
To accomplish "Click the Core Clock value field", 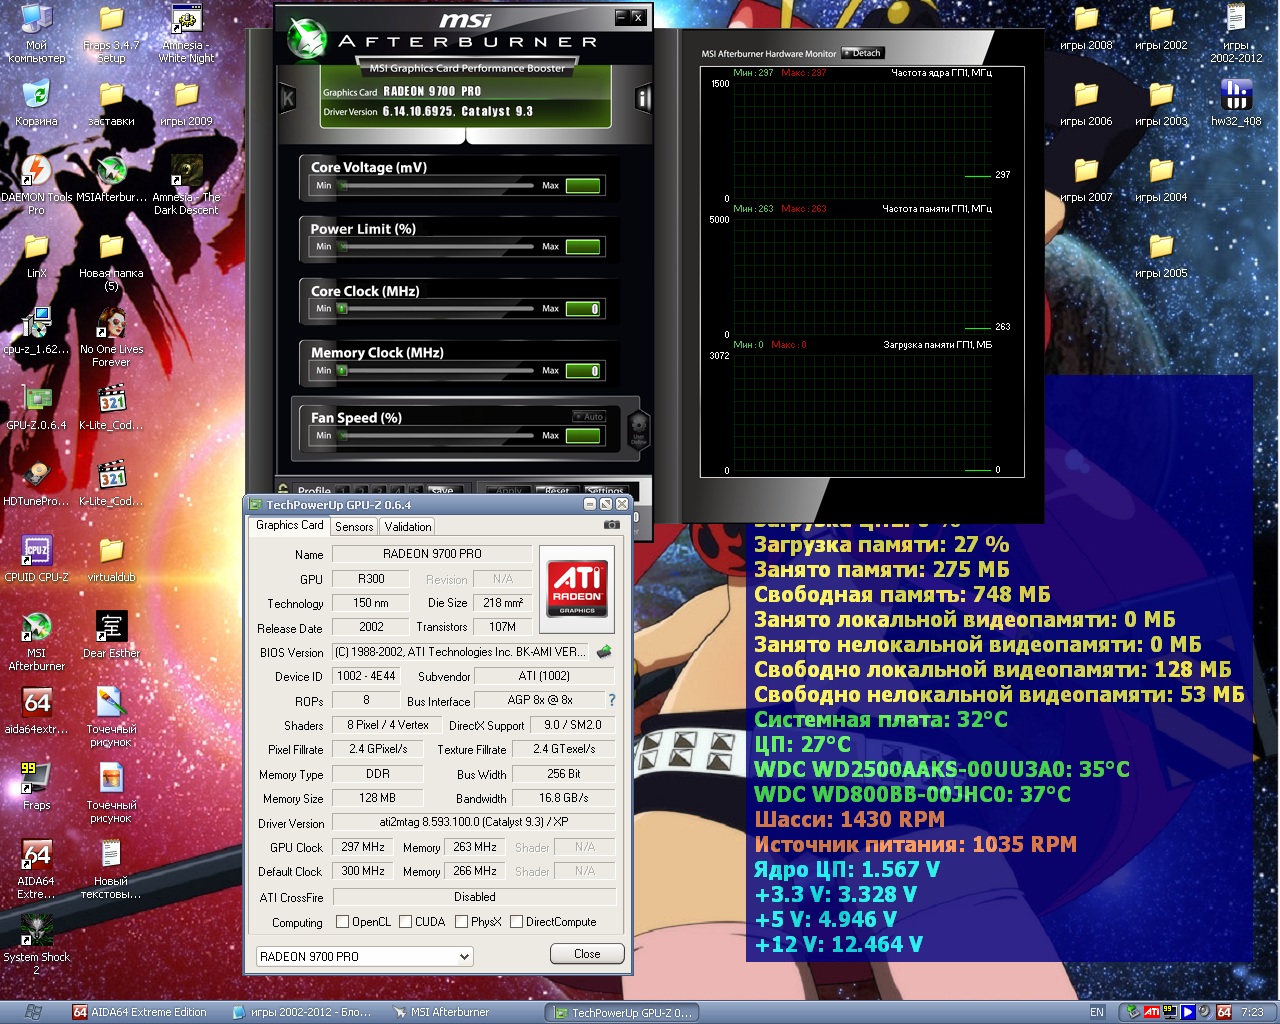I will [x=583, y=309].
